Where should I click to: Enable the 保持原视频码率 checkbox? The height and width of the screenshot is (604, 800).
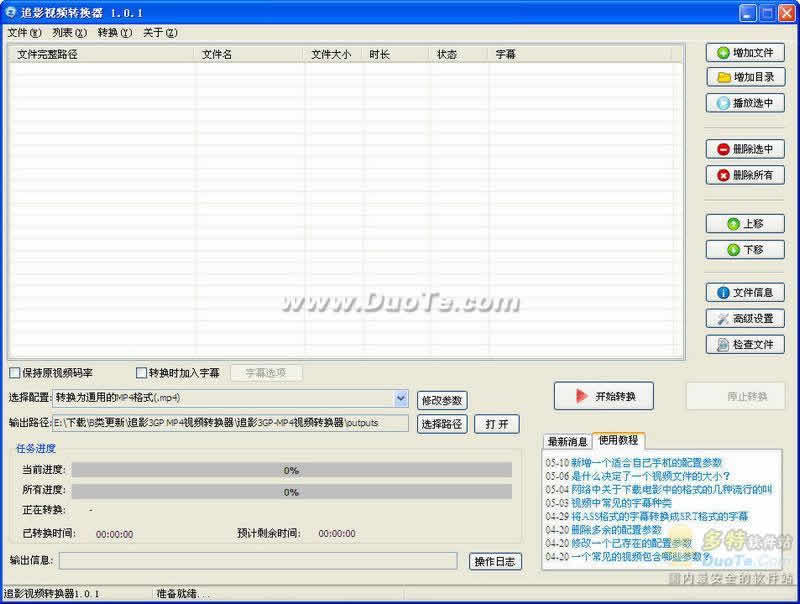pos(15,373)
